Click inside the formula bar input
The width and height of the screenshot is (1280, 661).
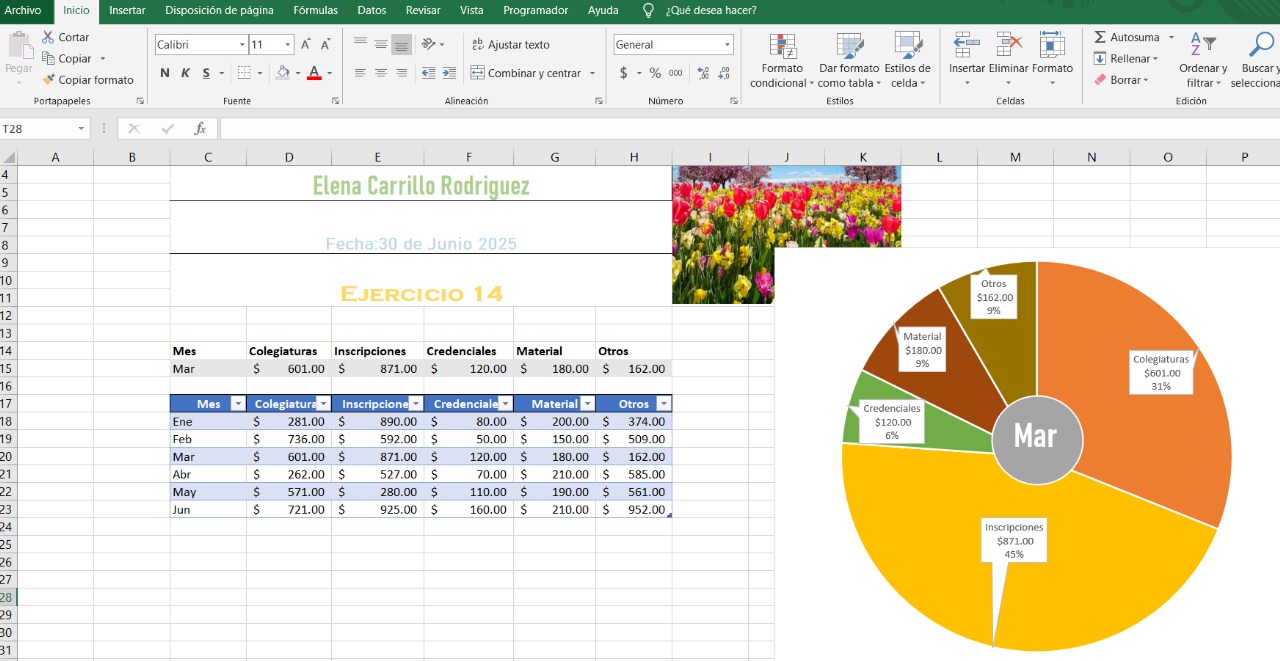(x=700, y=129)
